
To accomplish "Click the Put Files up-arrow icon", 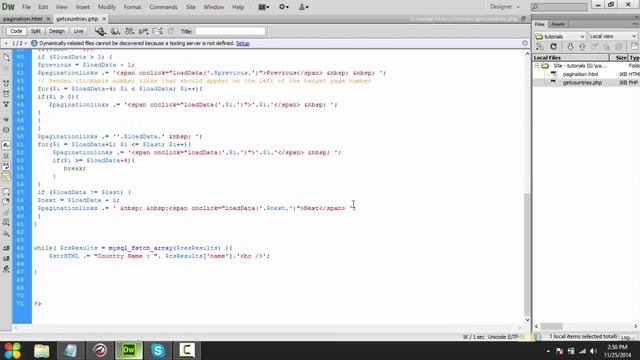I will 582,47.
